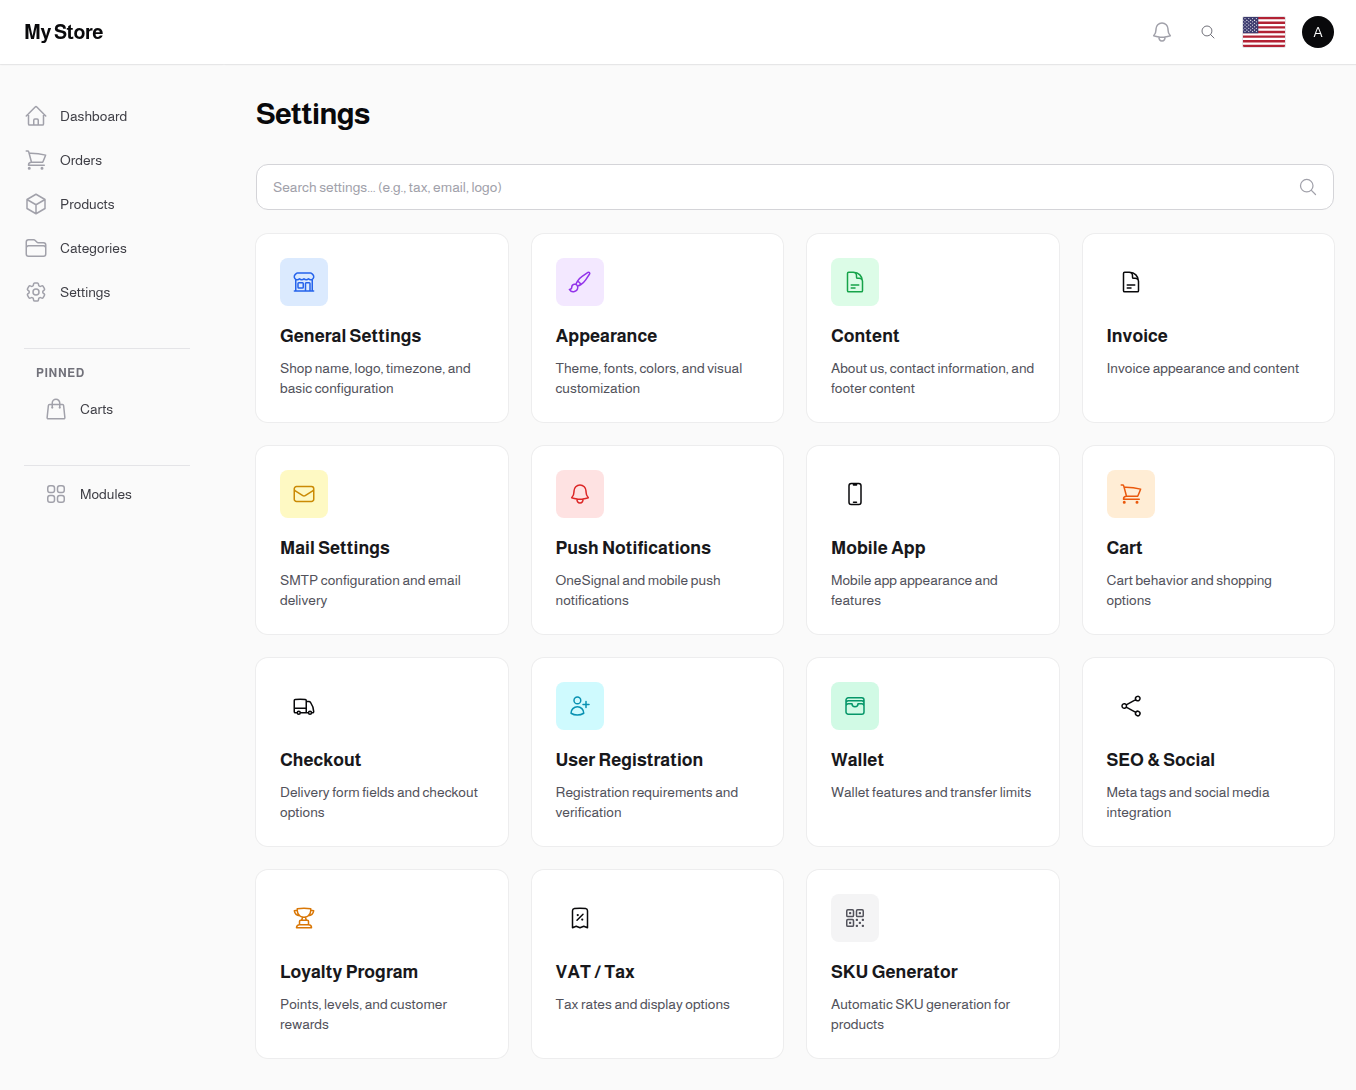
Task: Navigate to Orders from the sidebar
Action: pyautogui.click(x=80, y=160)
